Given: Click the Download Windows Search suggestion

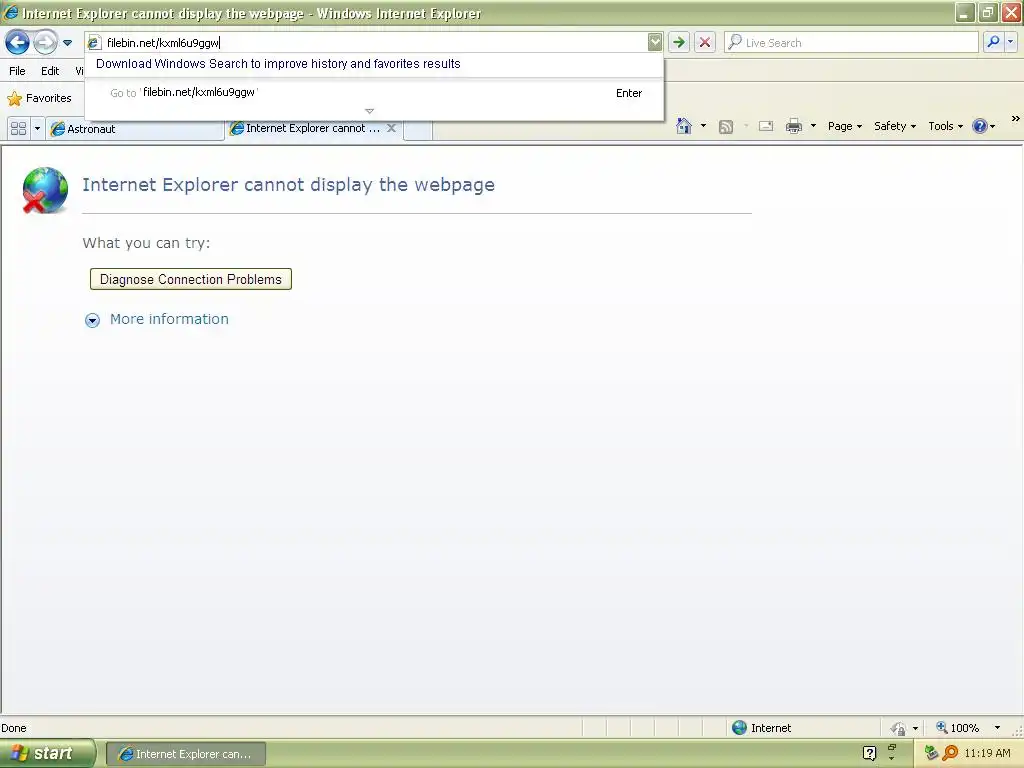Looking at the screenshot, I should (x=278, y=64).
